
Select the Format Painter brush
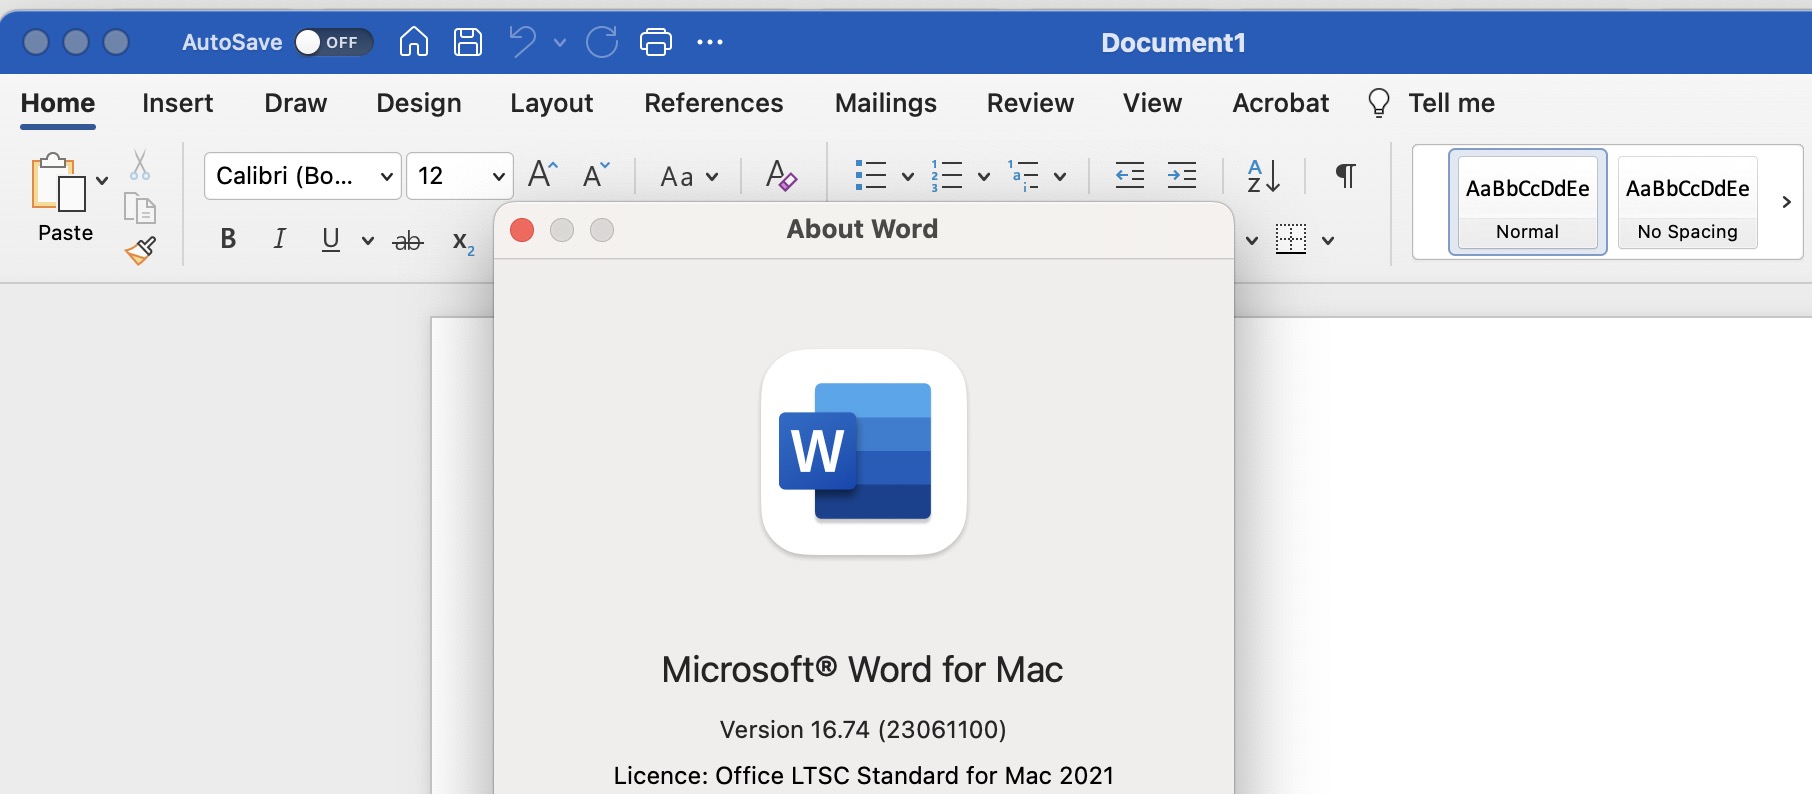pyautogui.click(x=141, y=250)
